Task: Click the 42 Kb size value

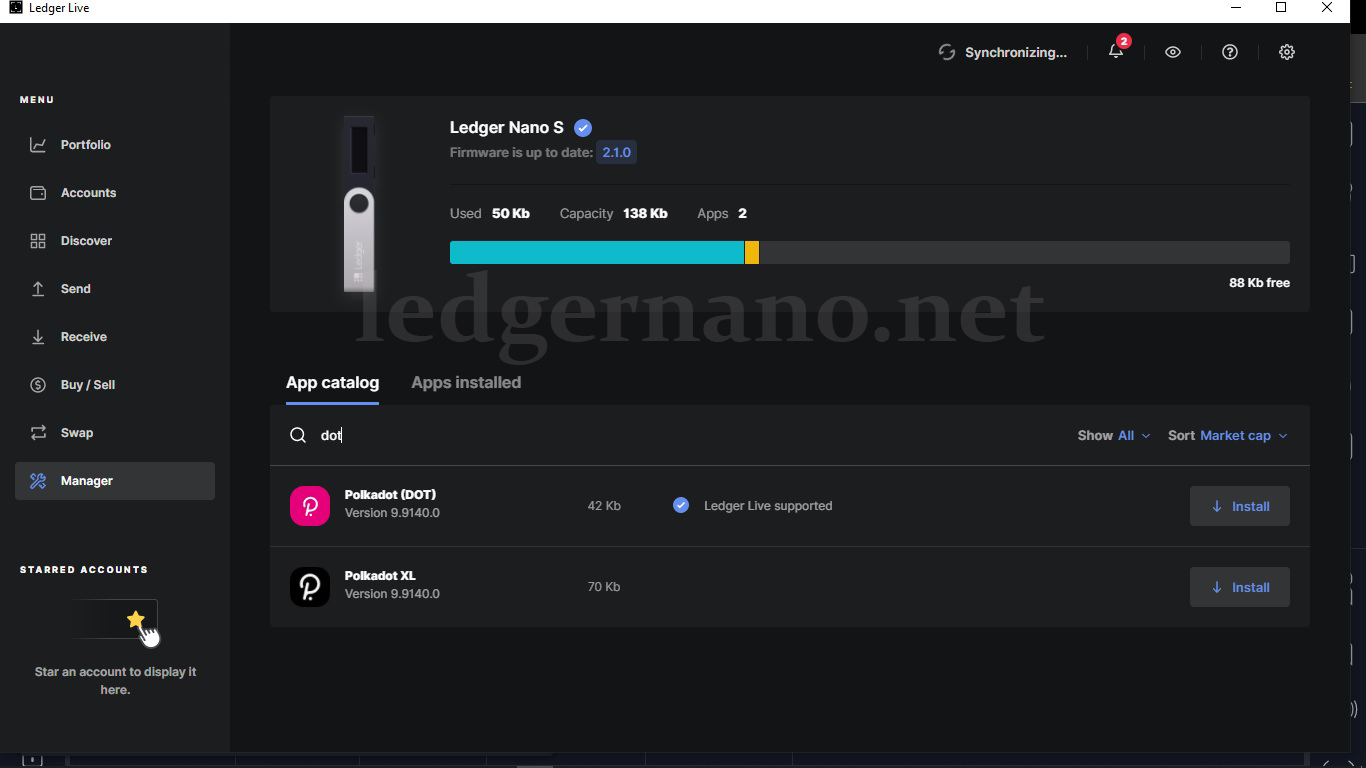Action: tap(604, 506)
